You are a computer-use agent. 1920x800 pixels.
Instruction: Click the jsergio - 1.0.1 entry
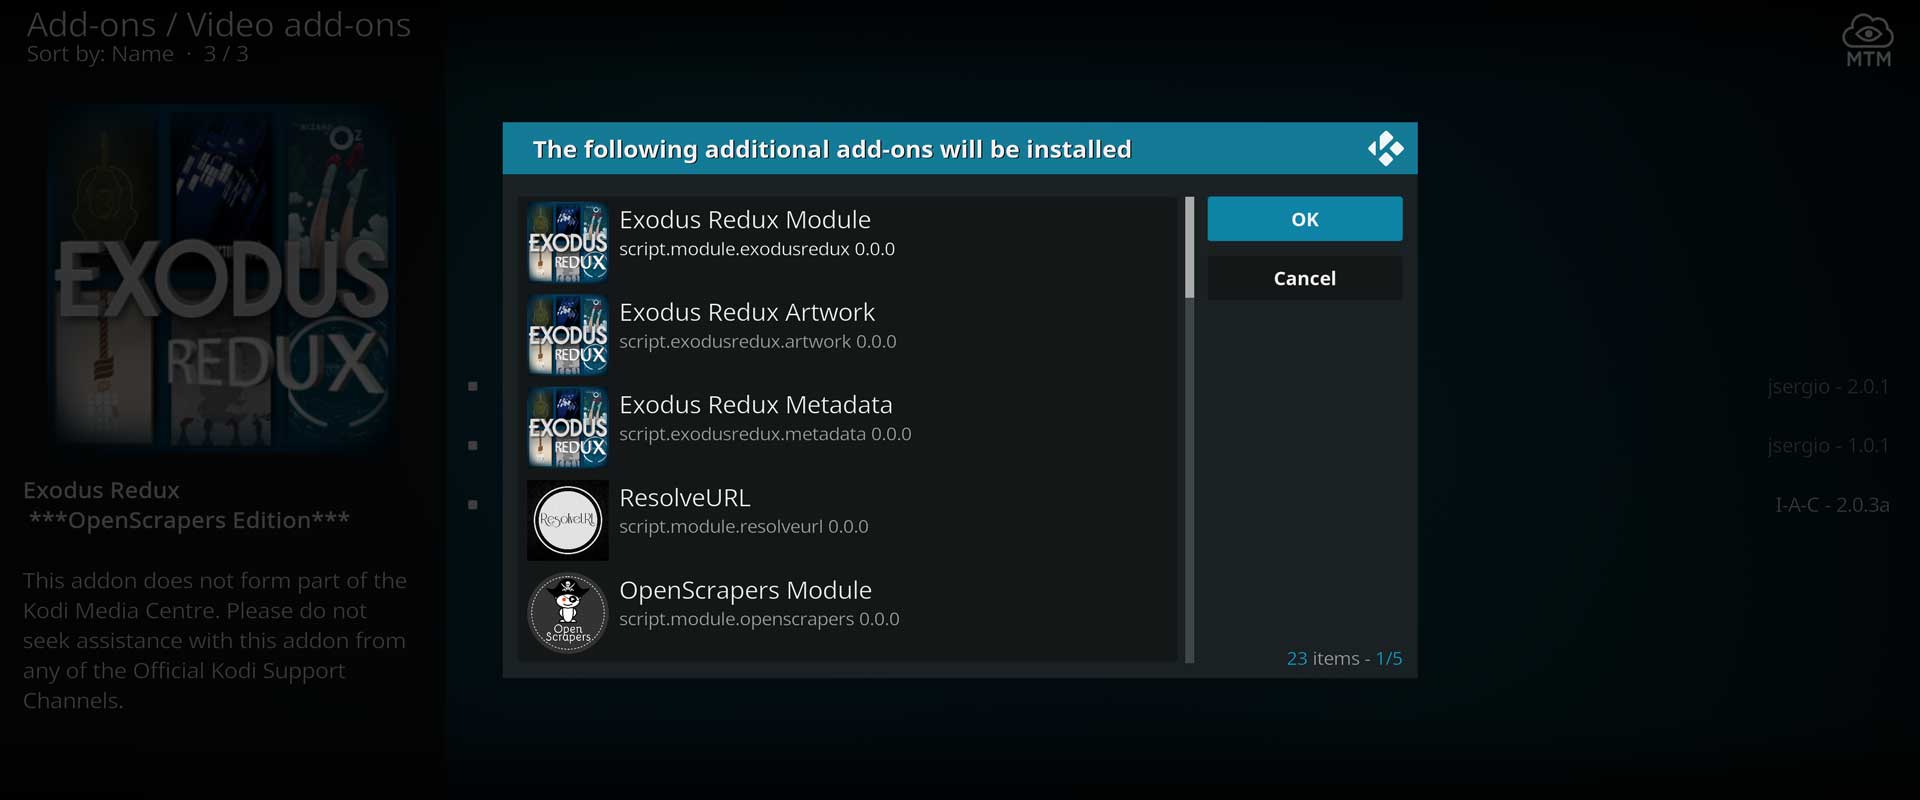1828,445
